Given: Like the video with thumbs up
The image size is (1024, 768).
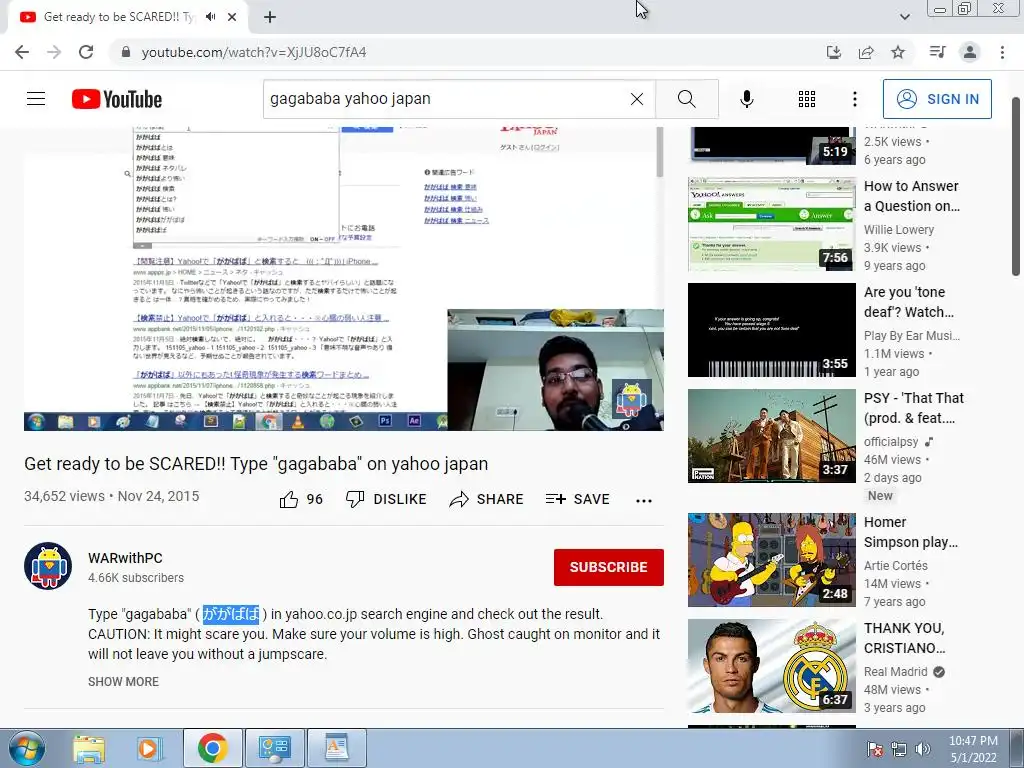Looking at the screenshot, I should (x=300, y=500).
